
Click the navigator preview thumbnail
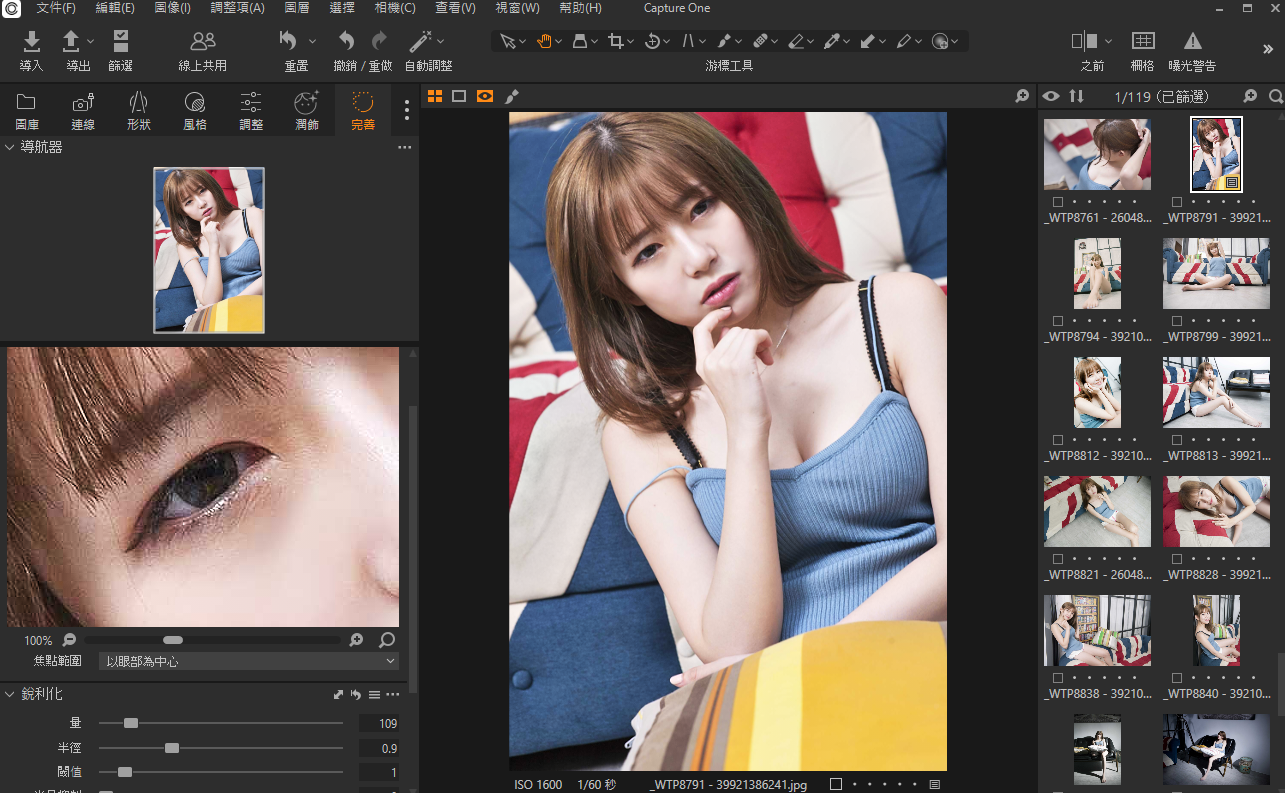[209, 250]
